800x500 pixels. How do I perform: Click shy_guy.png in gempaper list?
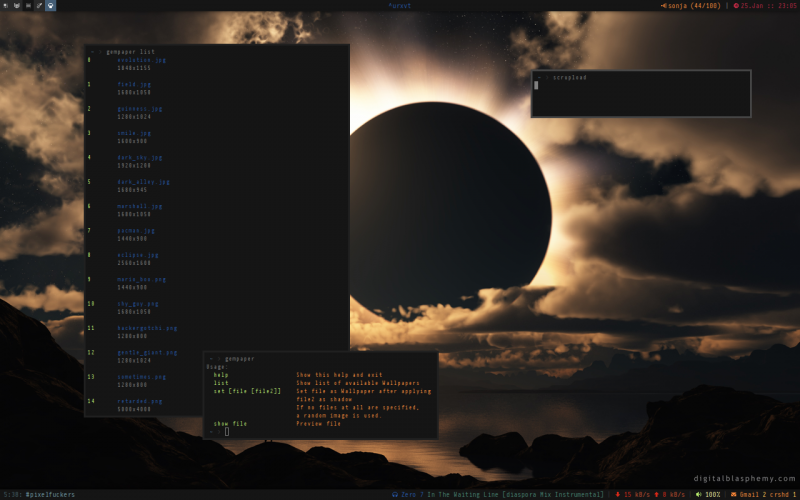138,304
